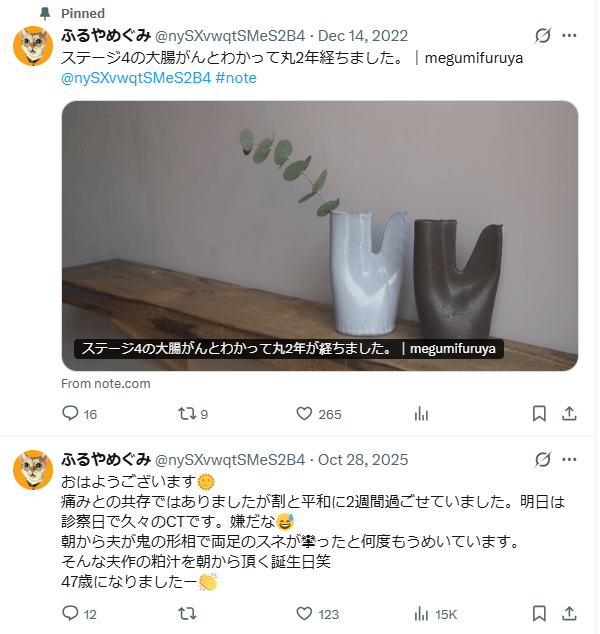Open more options on Oct 28 tweet
The height and width of the screenshot is (634, 600).
click(x=569, y=459)
